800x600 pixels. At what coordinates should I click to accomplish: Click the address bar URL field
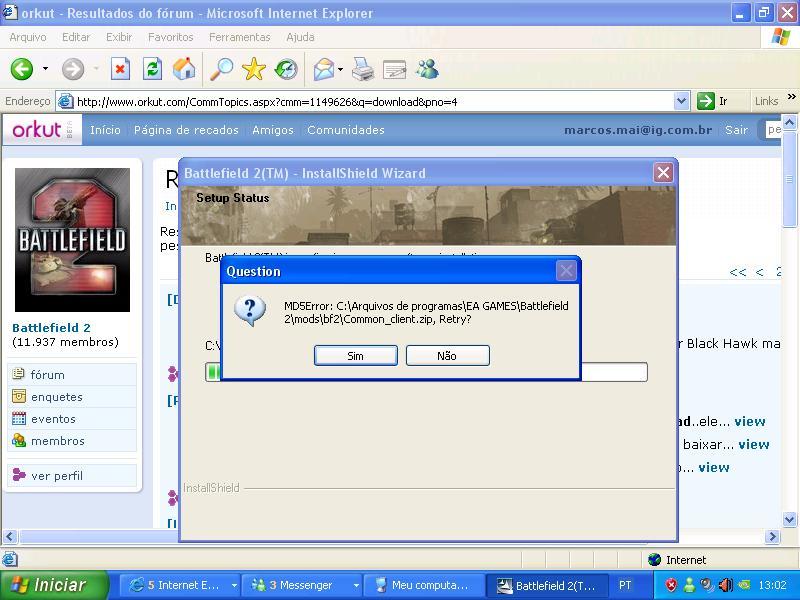(373, 102)
